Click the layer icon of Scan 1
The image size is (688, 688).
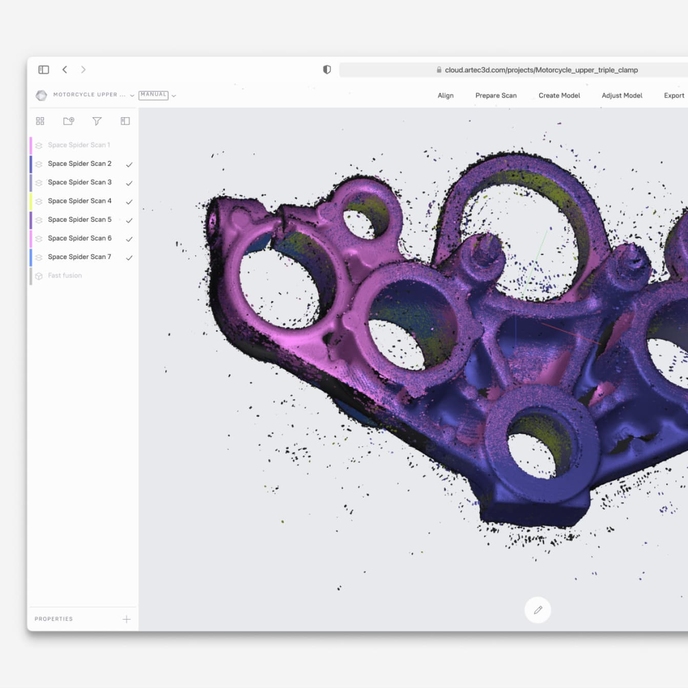39,146
